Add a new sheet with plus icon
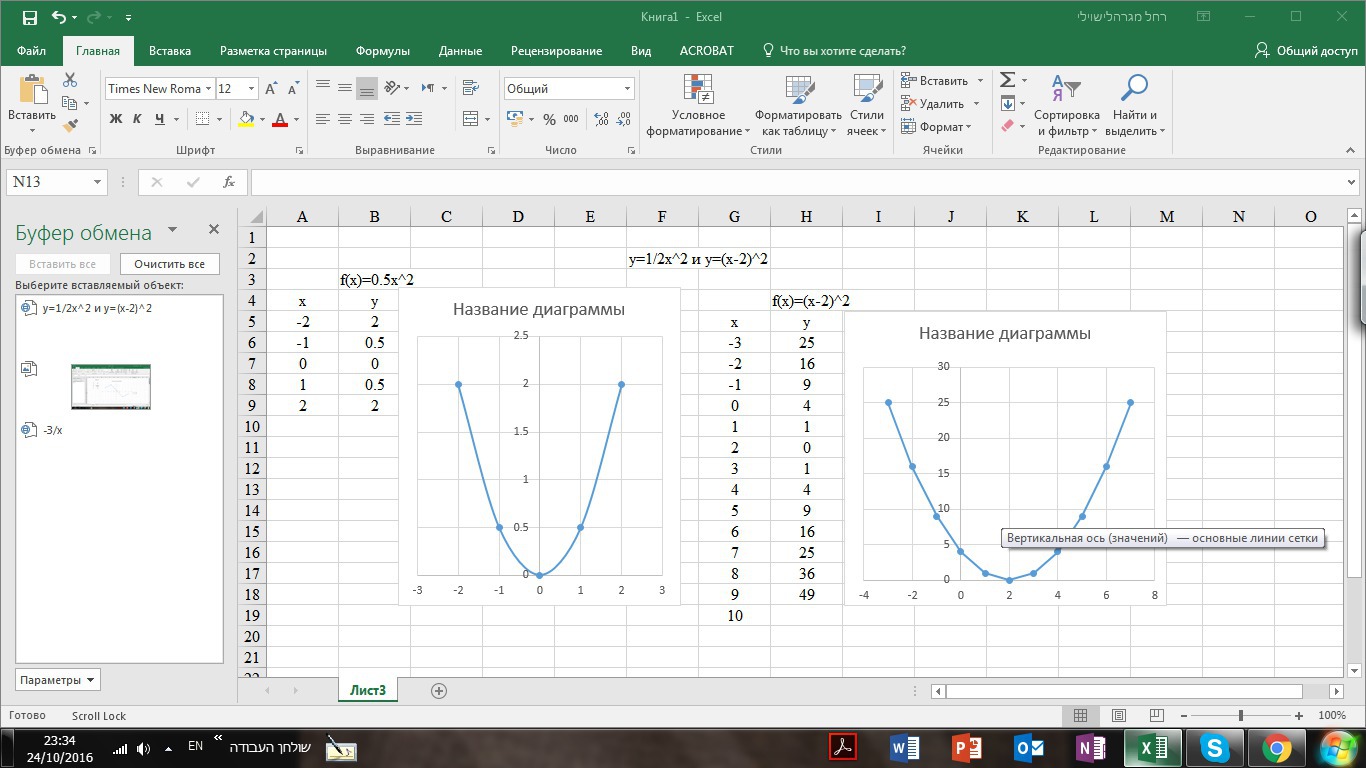Image resolution: width=1366 pixels, height=768 pixels. pyautogui.click(x=438, y=690)
